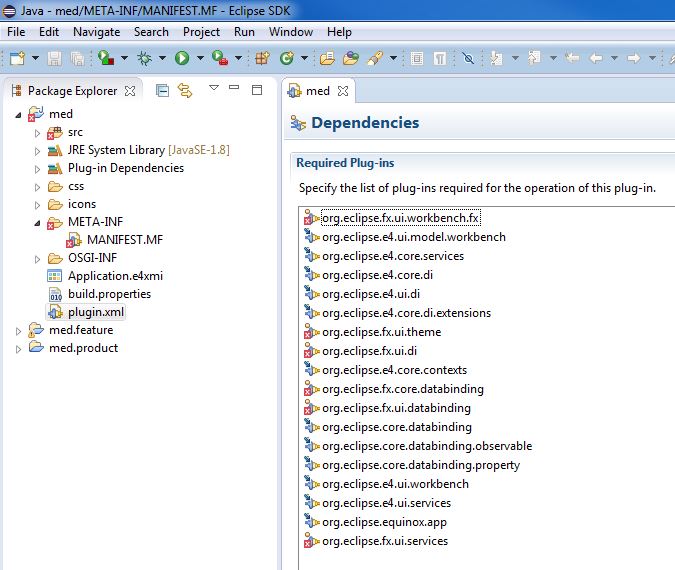Select plugin.xml file
Image resolution: width=675 pixels, height=570 pixels.
(96, 312)
